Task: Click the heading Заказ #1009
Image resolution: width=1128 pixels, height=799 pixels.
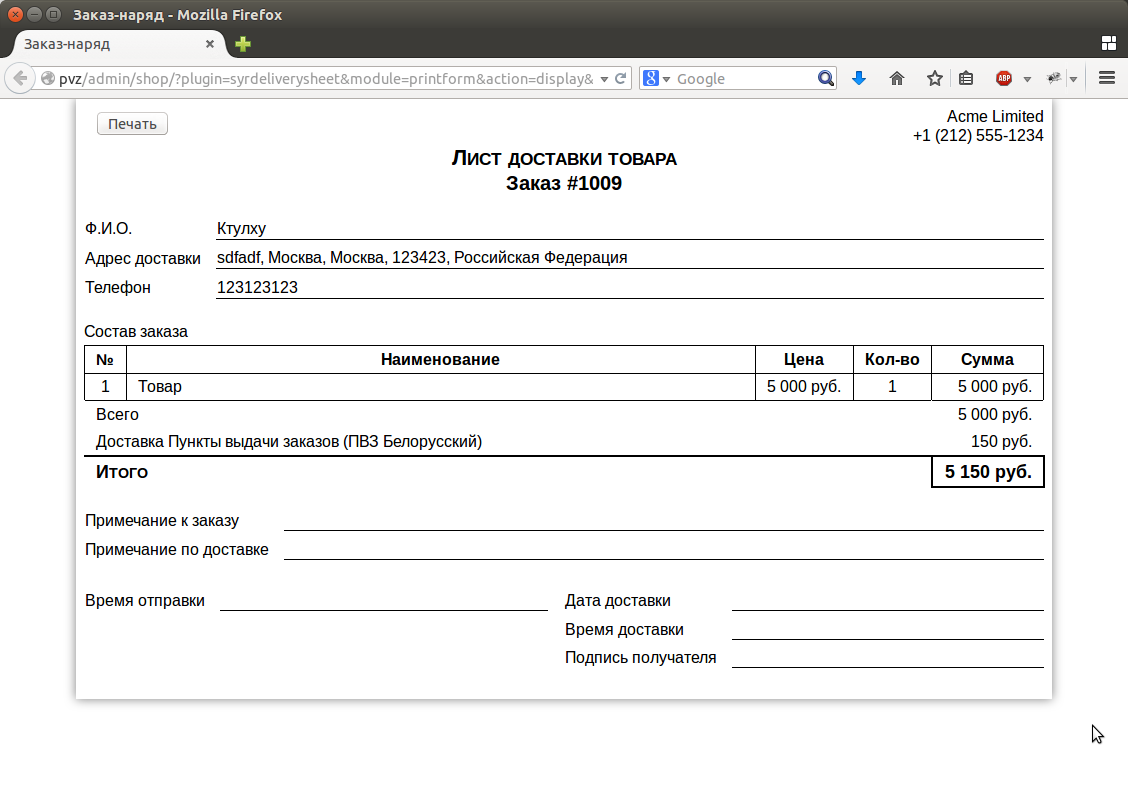Action: [x=564, y=183]
